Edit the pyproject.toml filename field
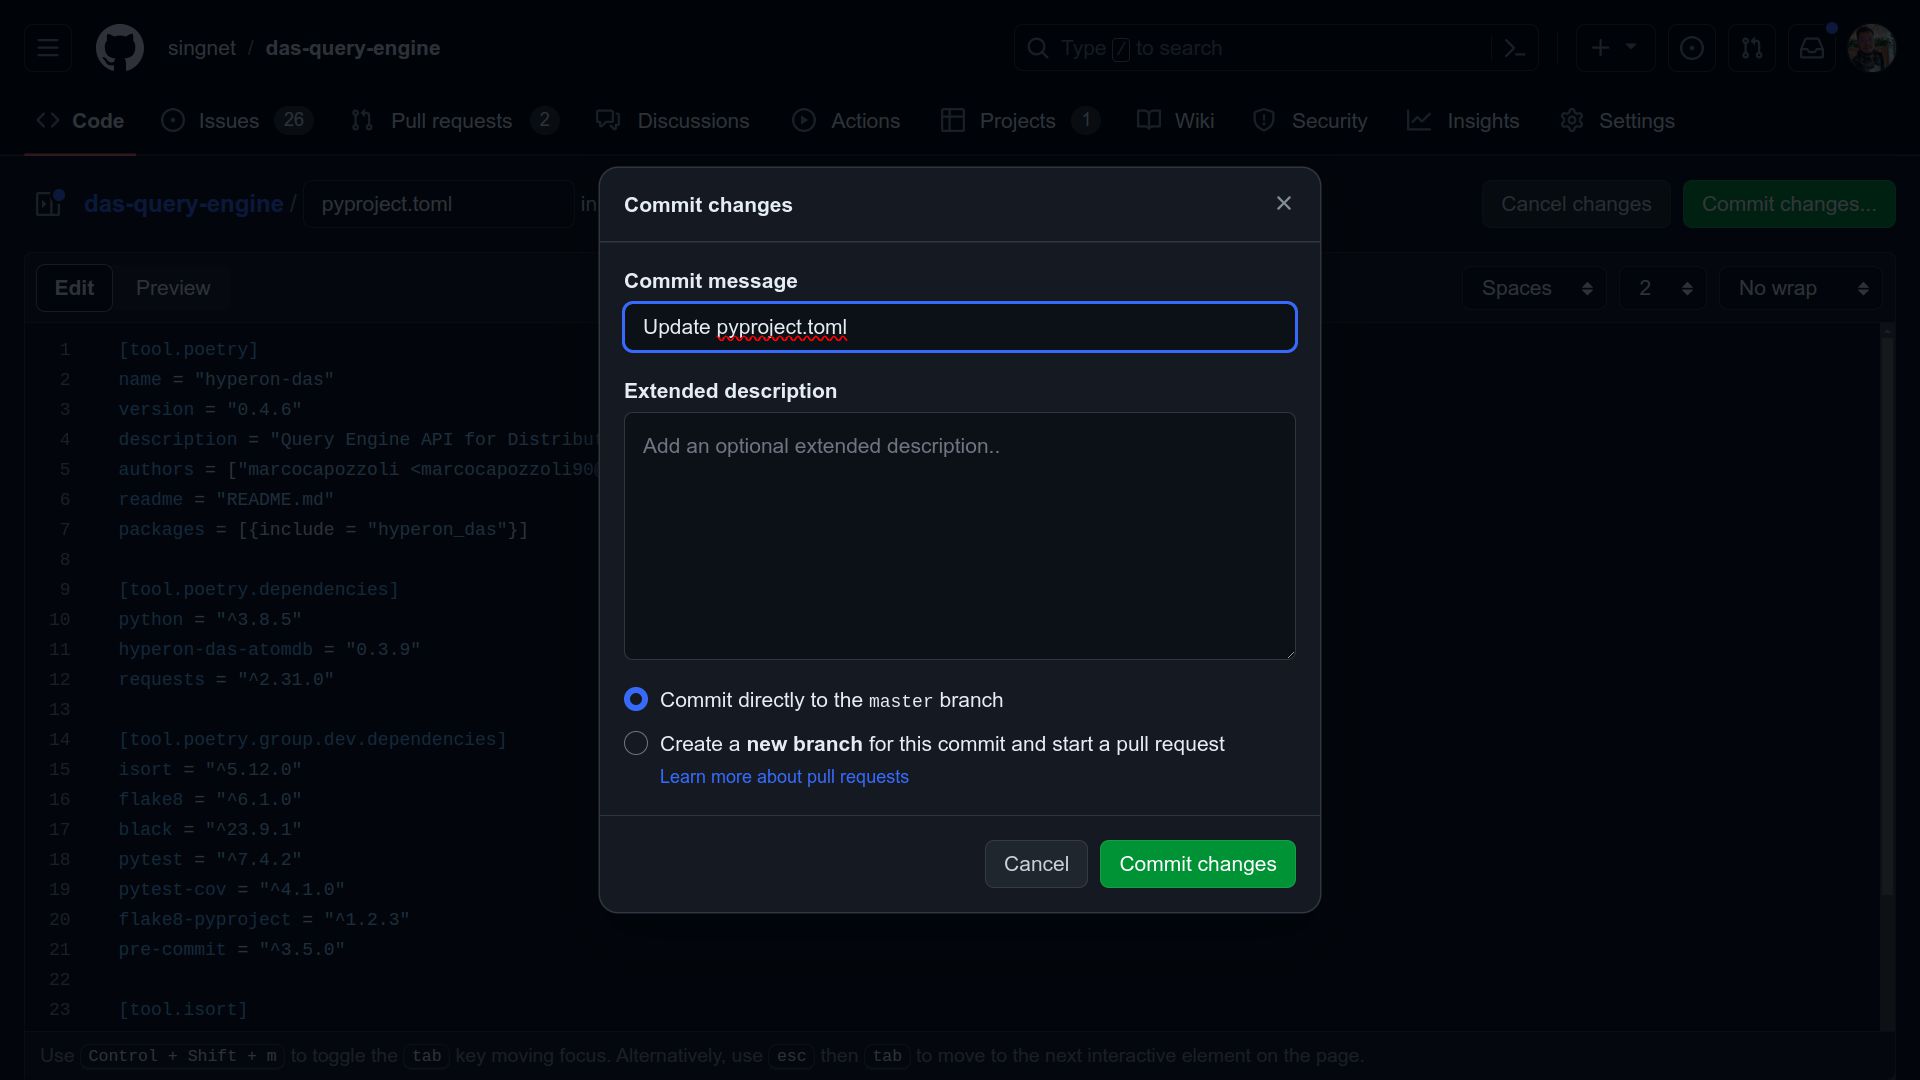The image size is (1920, 1080). (x=439, y=204)
